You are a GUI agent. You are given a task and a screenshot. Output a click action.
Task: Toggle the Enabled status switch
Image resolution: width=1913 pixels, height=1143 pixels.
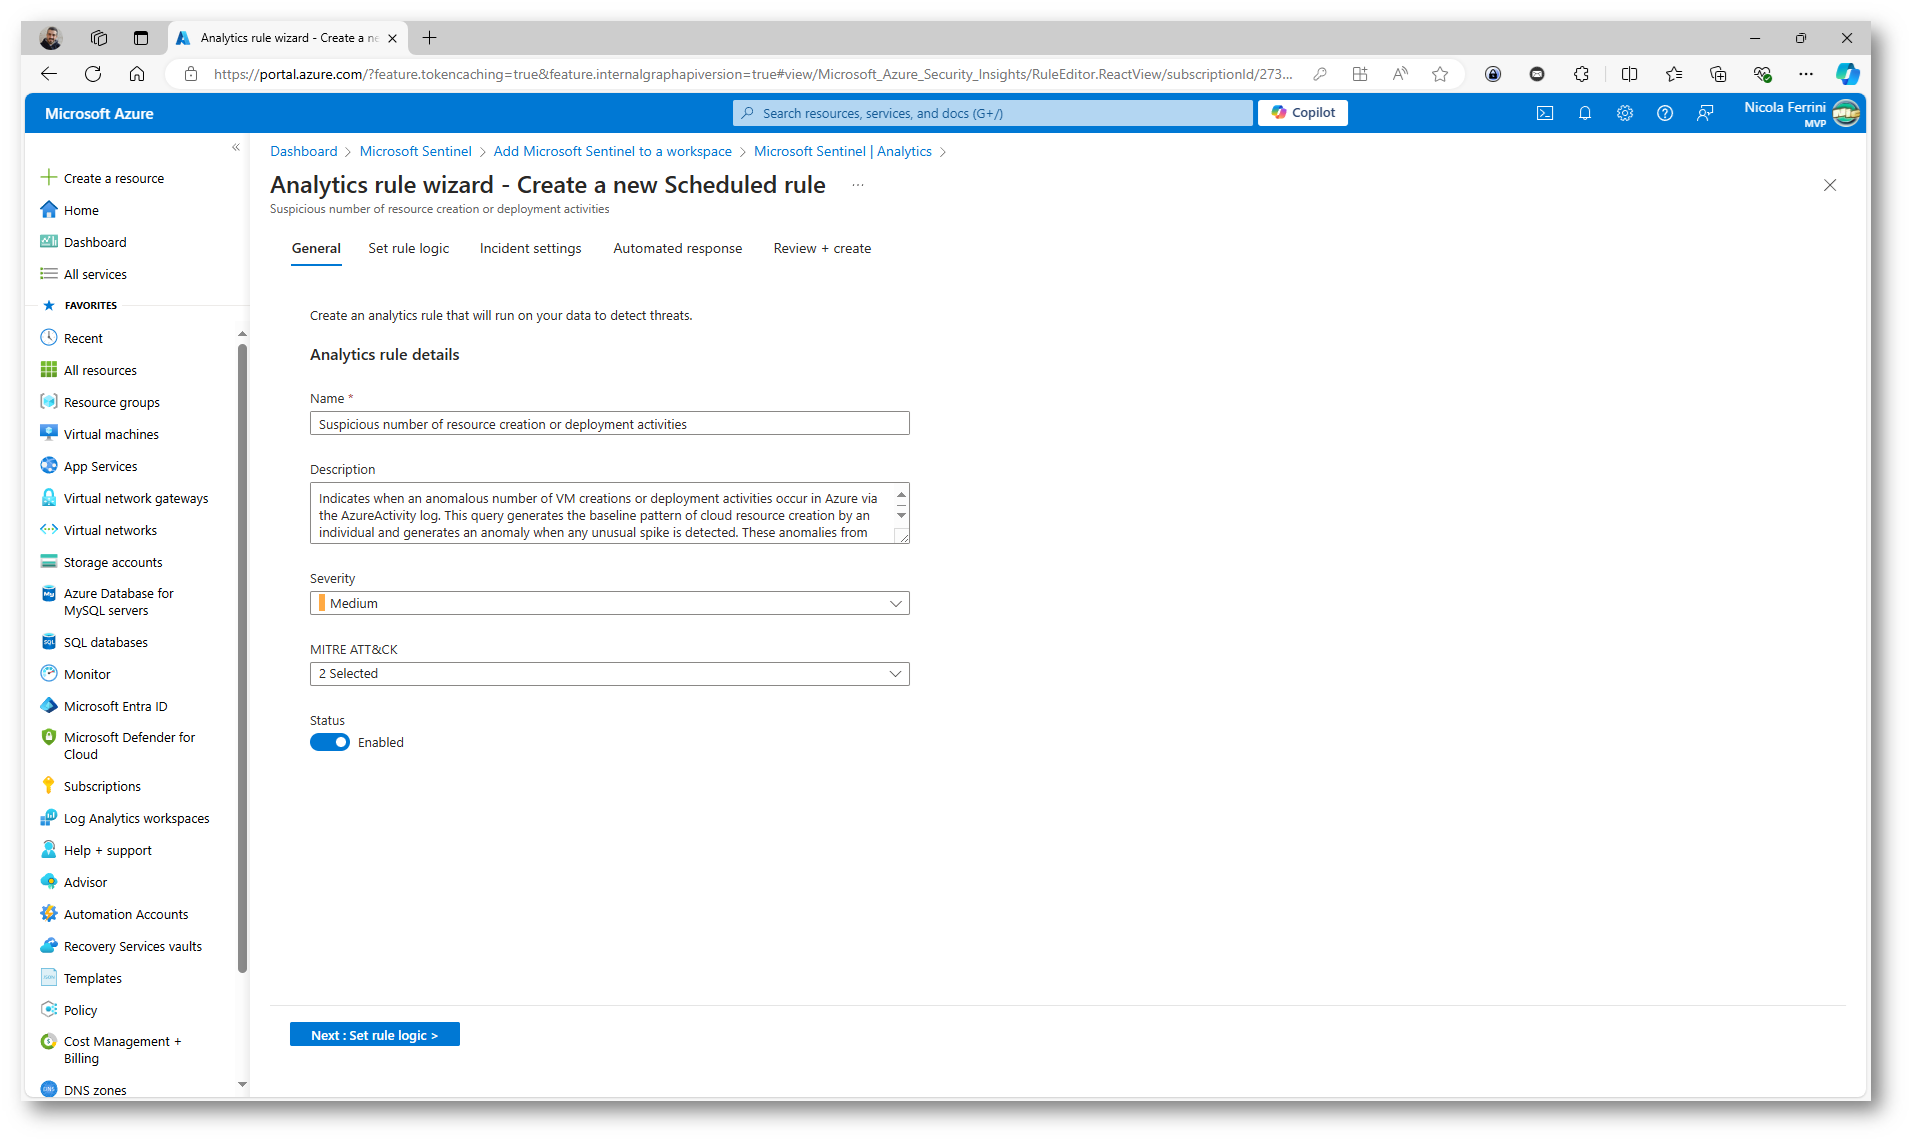coord(329,742)
